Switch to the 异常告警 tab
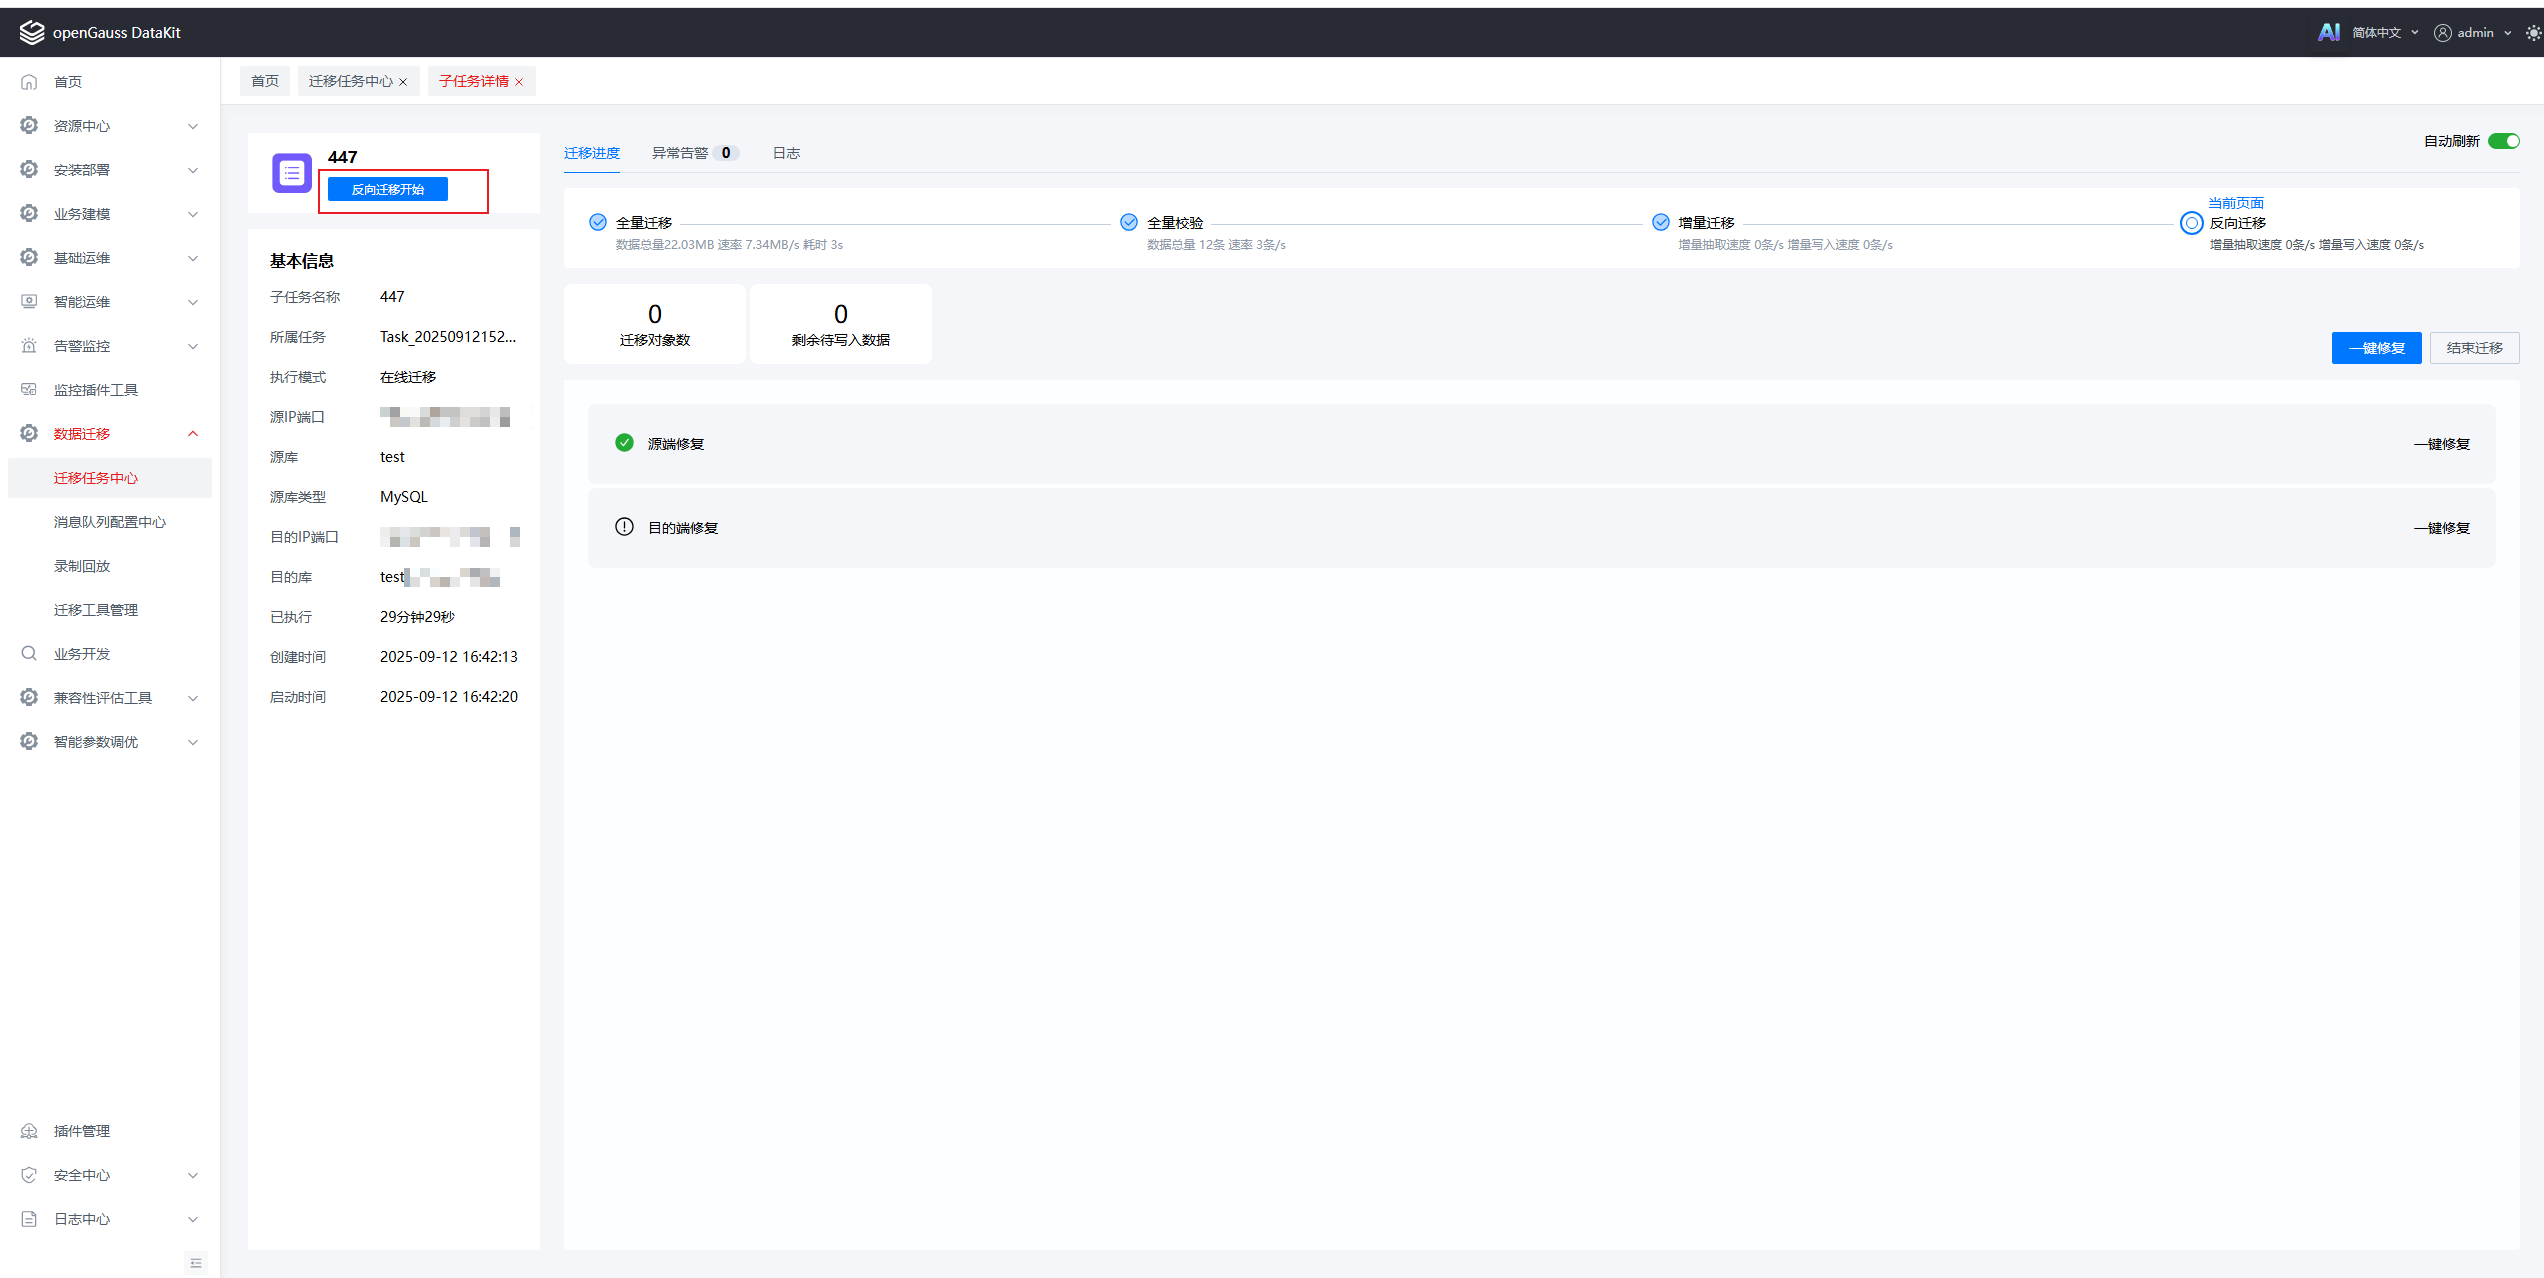Image resolution: width=2544 pixels, height=1278 pixels. click(x=680, y=153)
